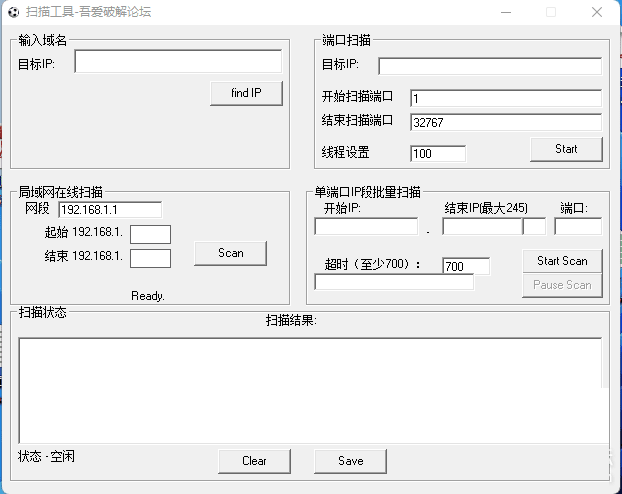Viewport: 622px width, 494px height.
Task: Click the 线程设置 field containing 100
Action: [x=438, y=154]
